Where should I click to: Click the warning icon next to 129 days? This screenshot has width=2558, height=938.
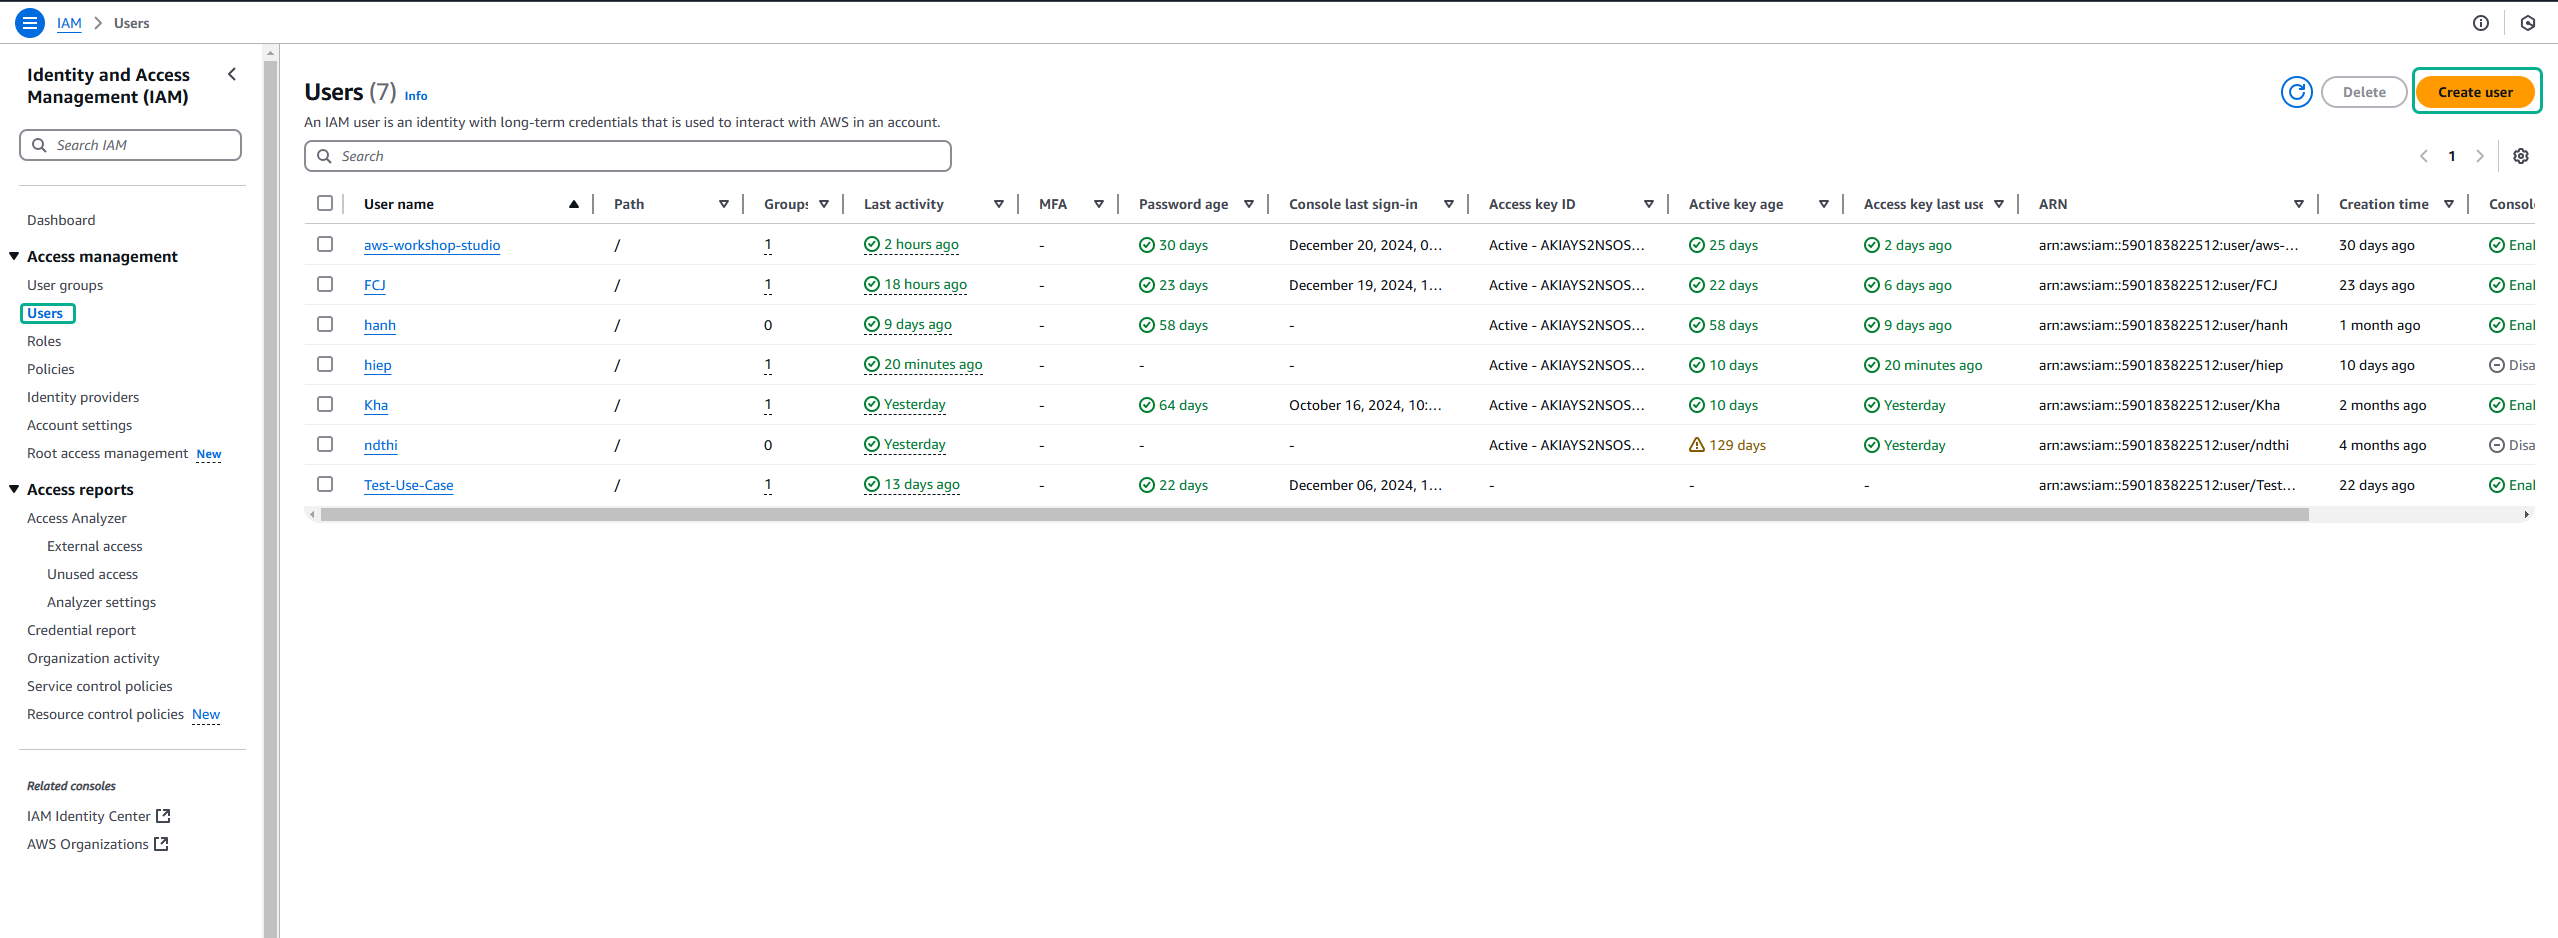tap(1696, 445)
